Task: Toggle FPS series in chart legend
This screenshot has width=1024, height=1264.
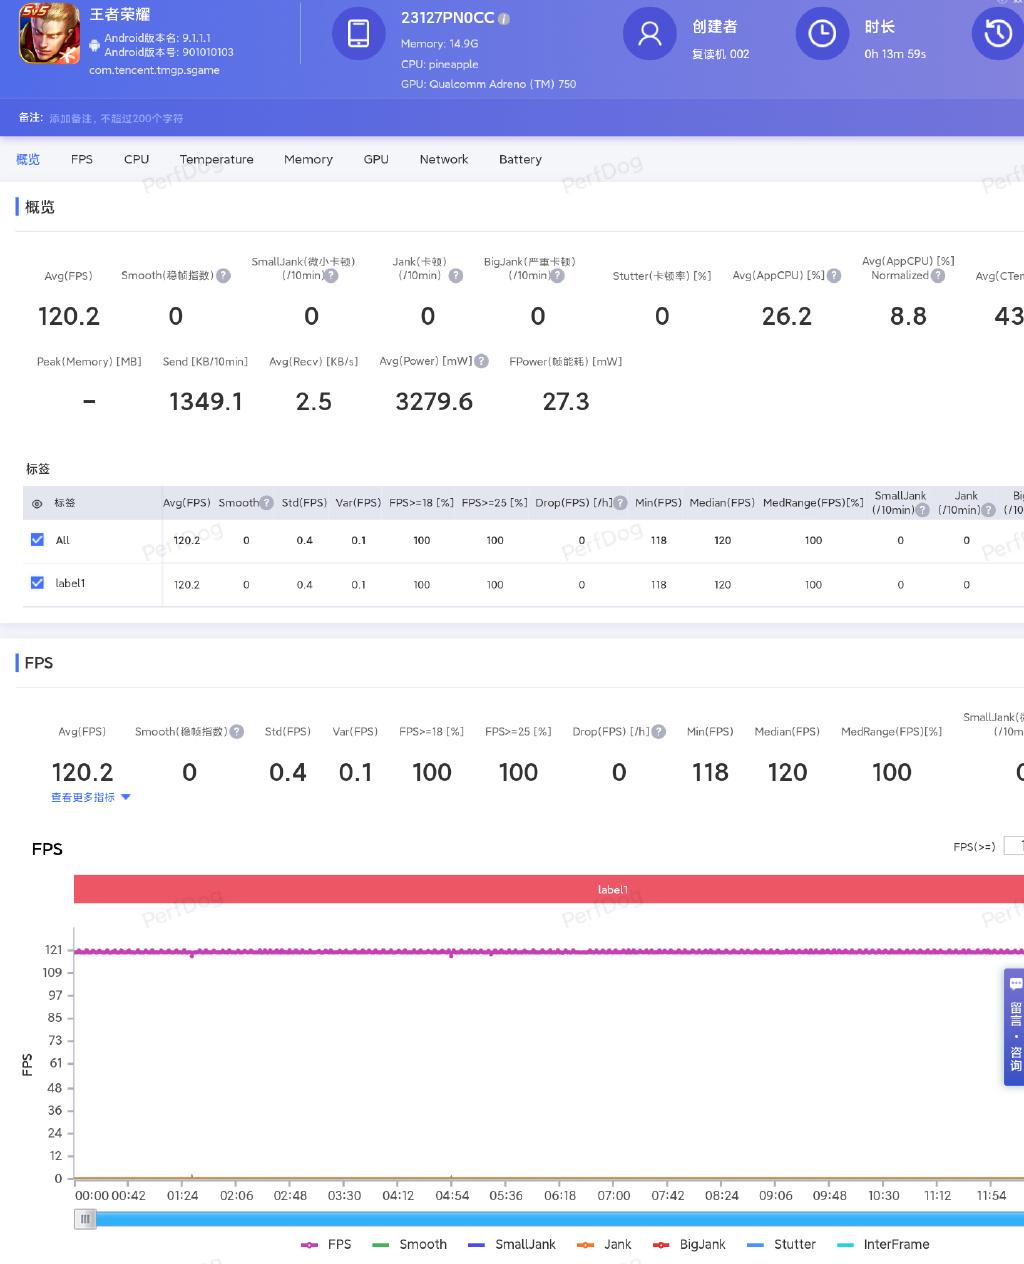Action: tap(326, 1244)
